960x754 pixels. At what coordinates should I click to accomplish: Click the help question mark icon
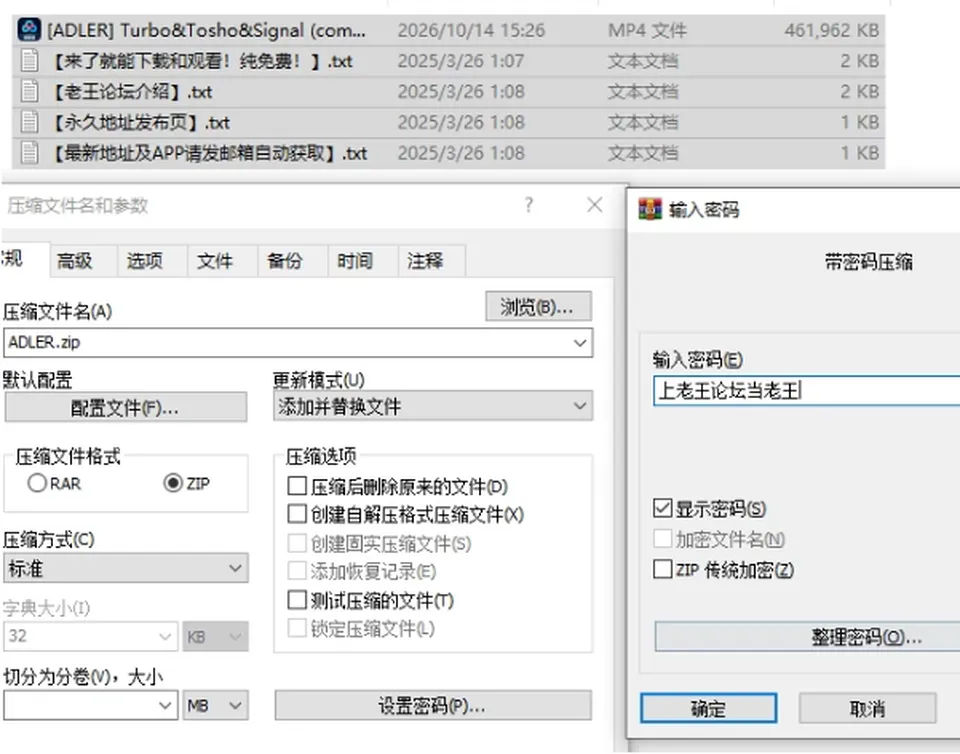point(529,204)
